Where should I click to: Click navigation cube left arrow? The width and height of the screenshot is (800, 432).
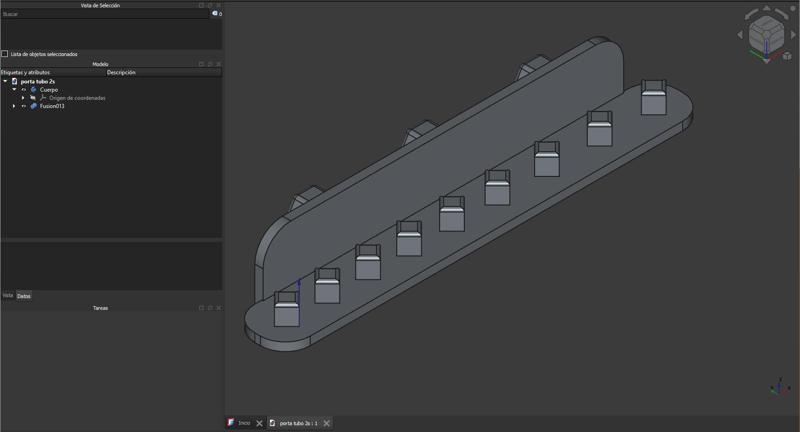[740, 35]
